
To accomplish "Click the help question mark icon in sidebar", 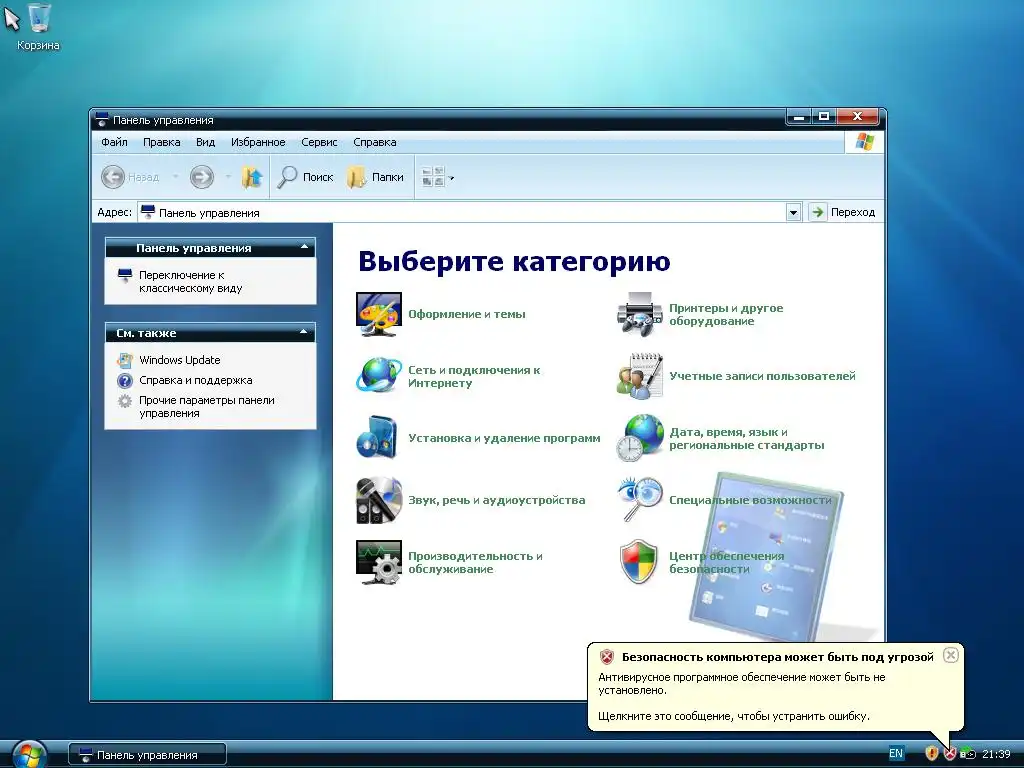I will [125, 380].
